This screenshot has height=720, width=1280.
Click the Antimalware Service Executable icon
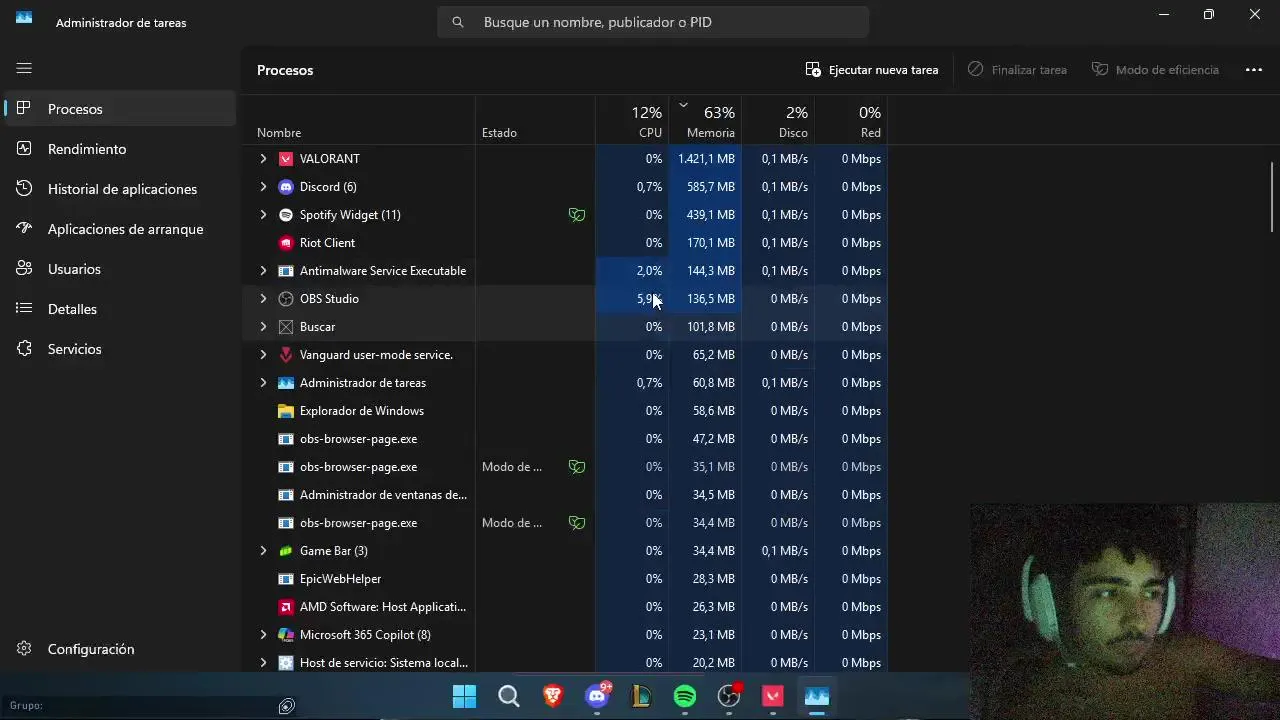pyautogui.click(x=286, y=271)
